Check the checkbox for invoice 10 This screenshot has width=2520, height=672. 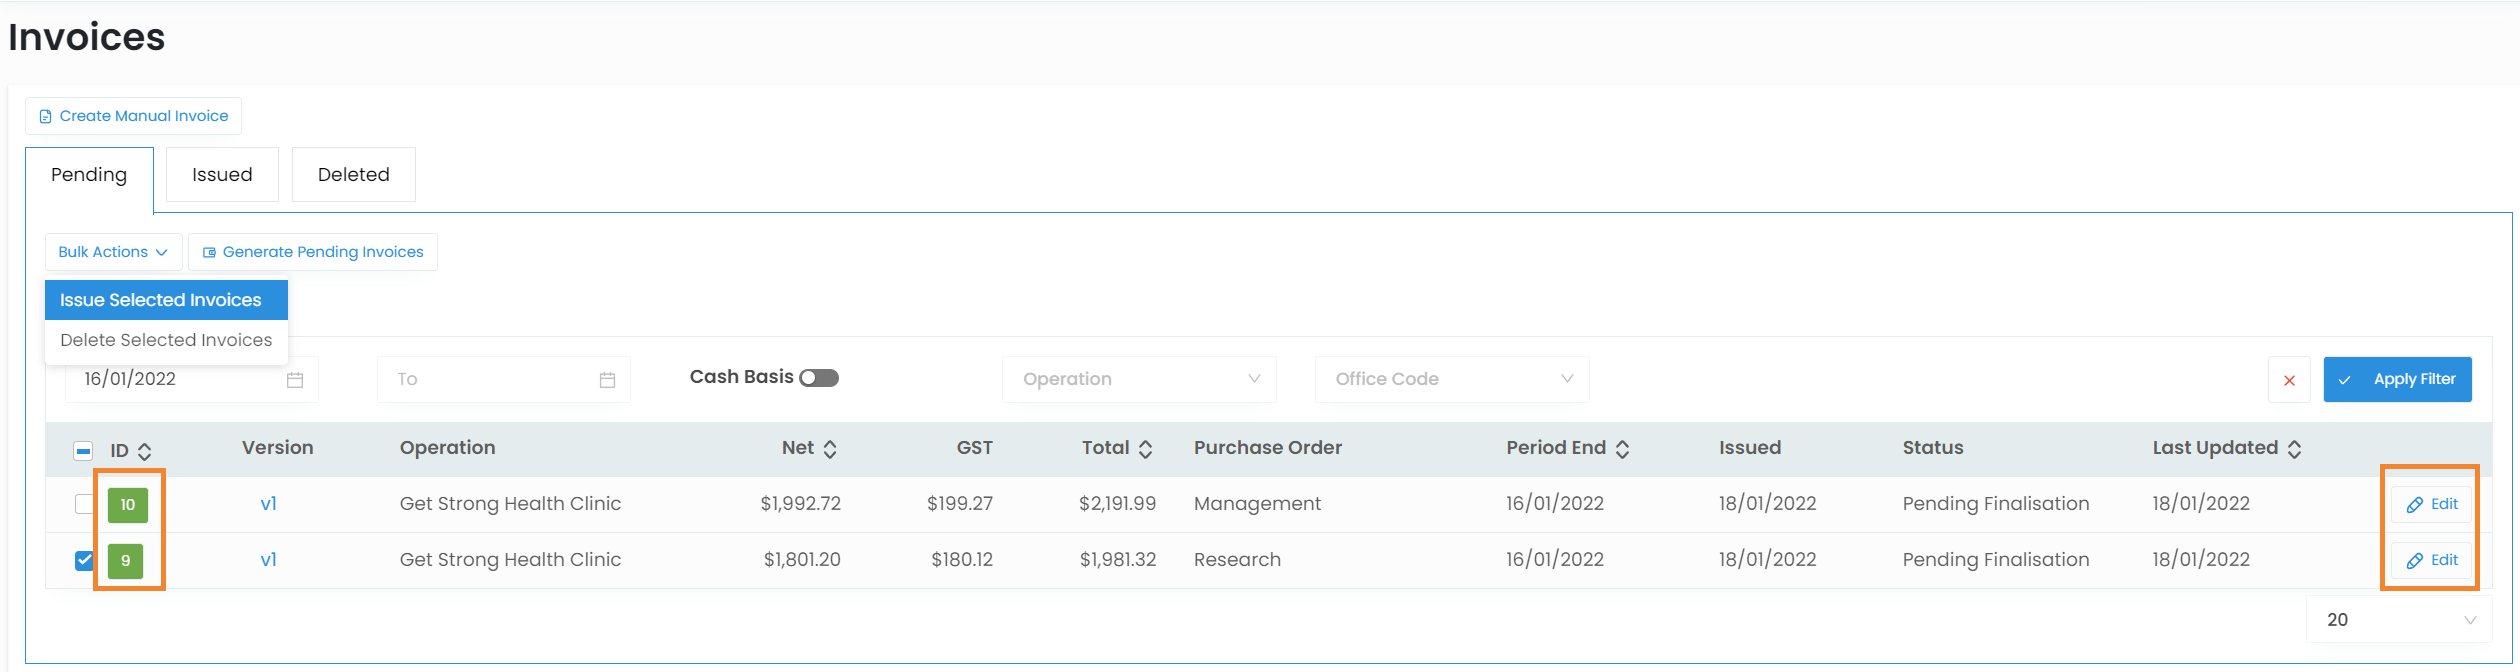(x=84, y=504)
